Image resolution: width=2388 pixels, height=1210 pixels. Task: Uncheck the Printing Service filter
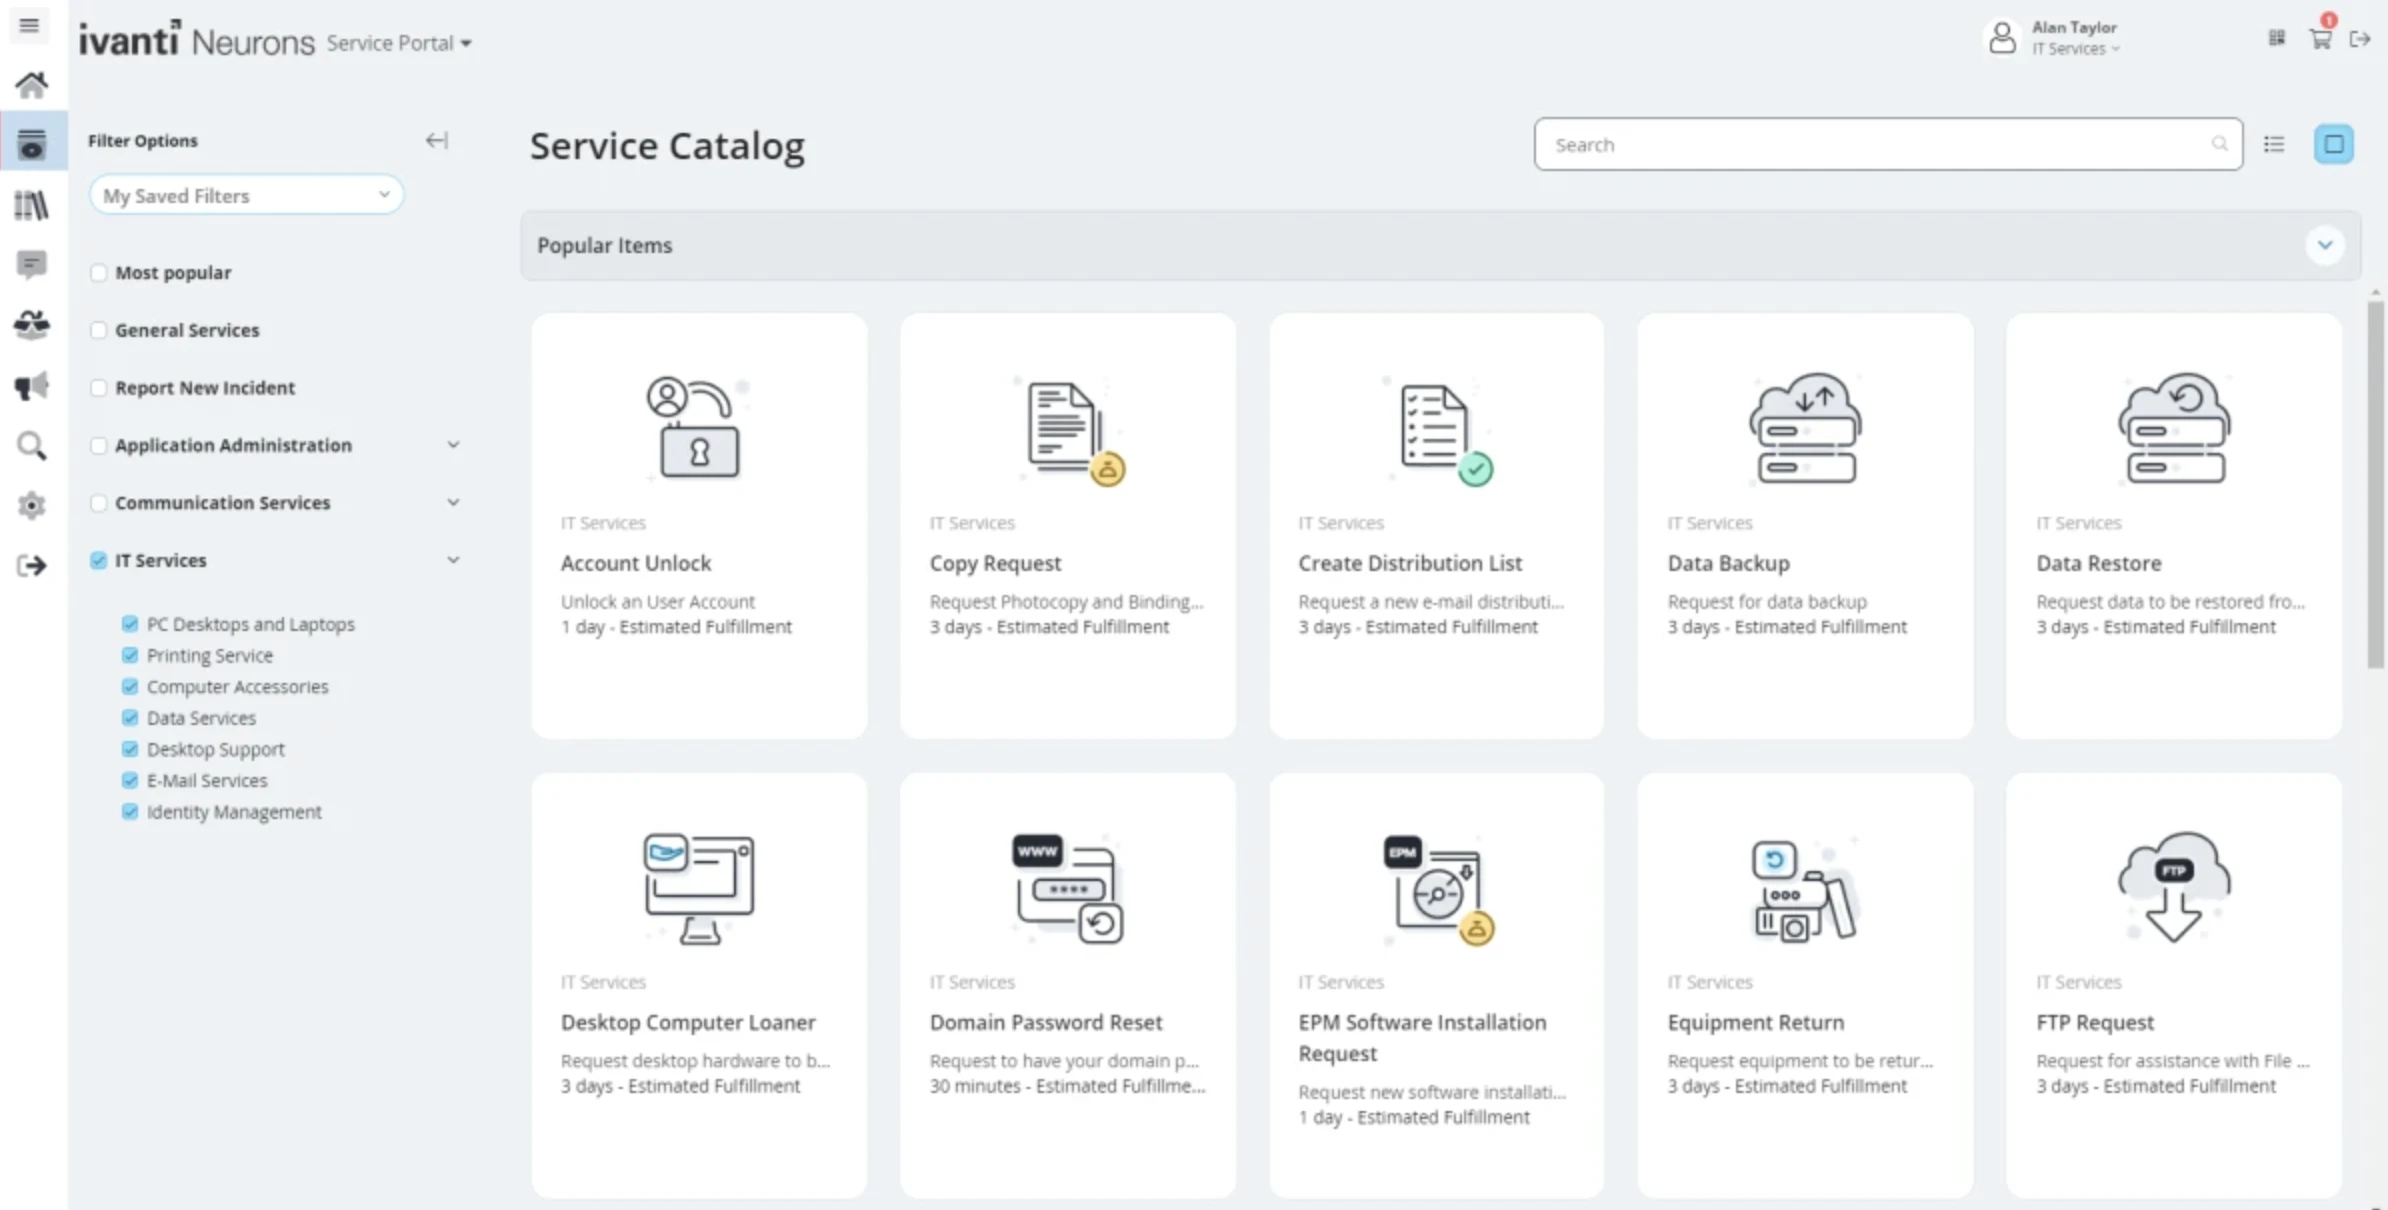pos(130,655)
